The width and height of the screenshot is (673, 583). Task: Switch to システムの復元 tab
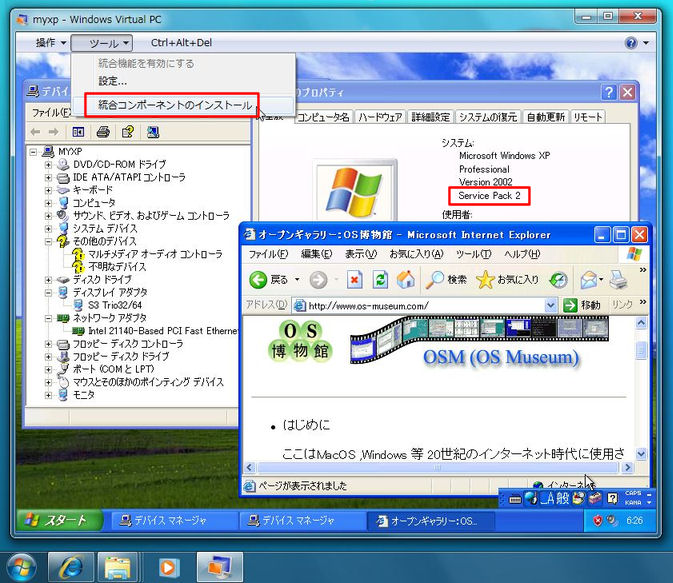tap(488, 117)
